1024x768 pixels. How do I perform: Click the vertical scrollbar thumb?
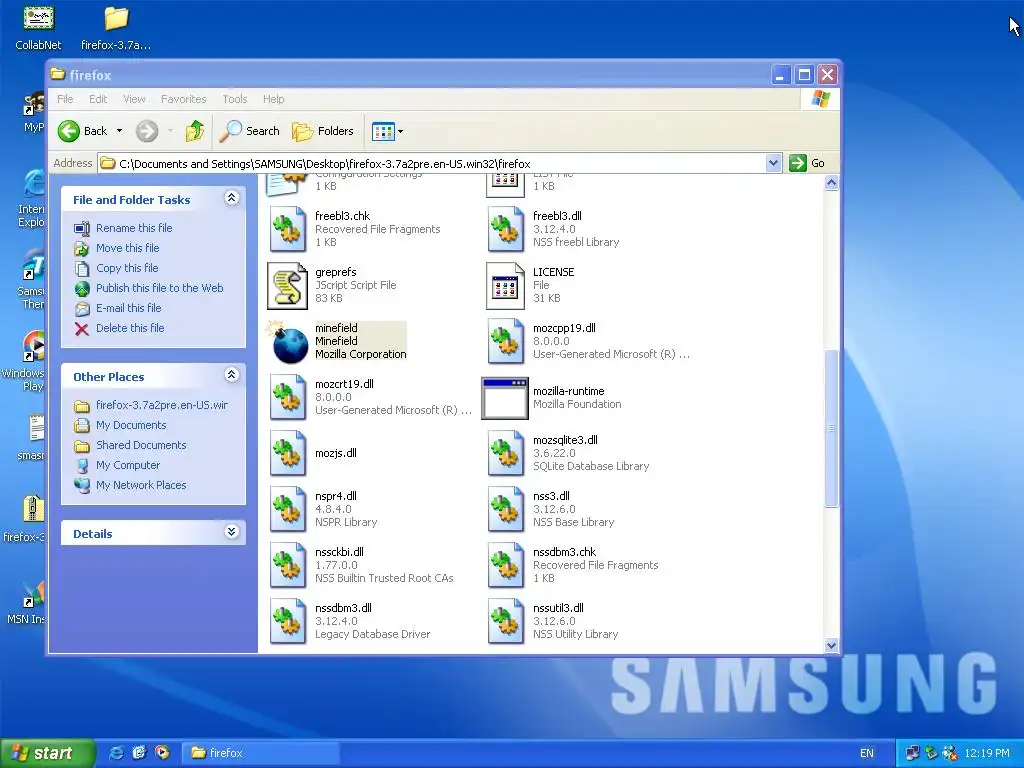[x=831, y=428]
